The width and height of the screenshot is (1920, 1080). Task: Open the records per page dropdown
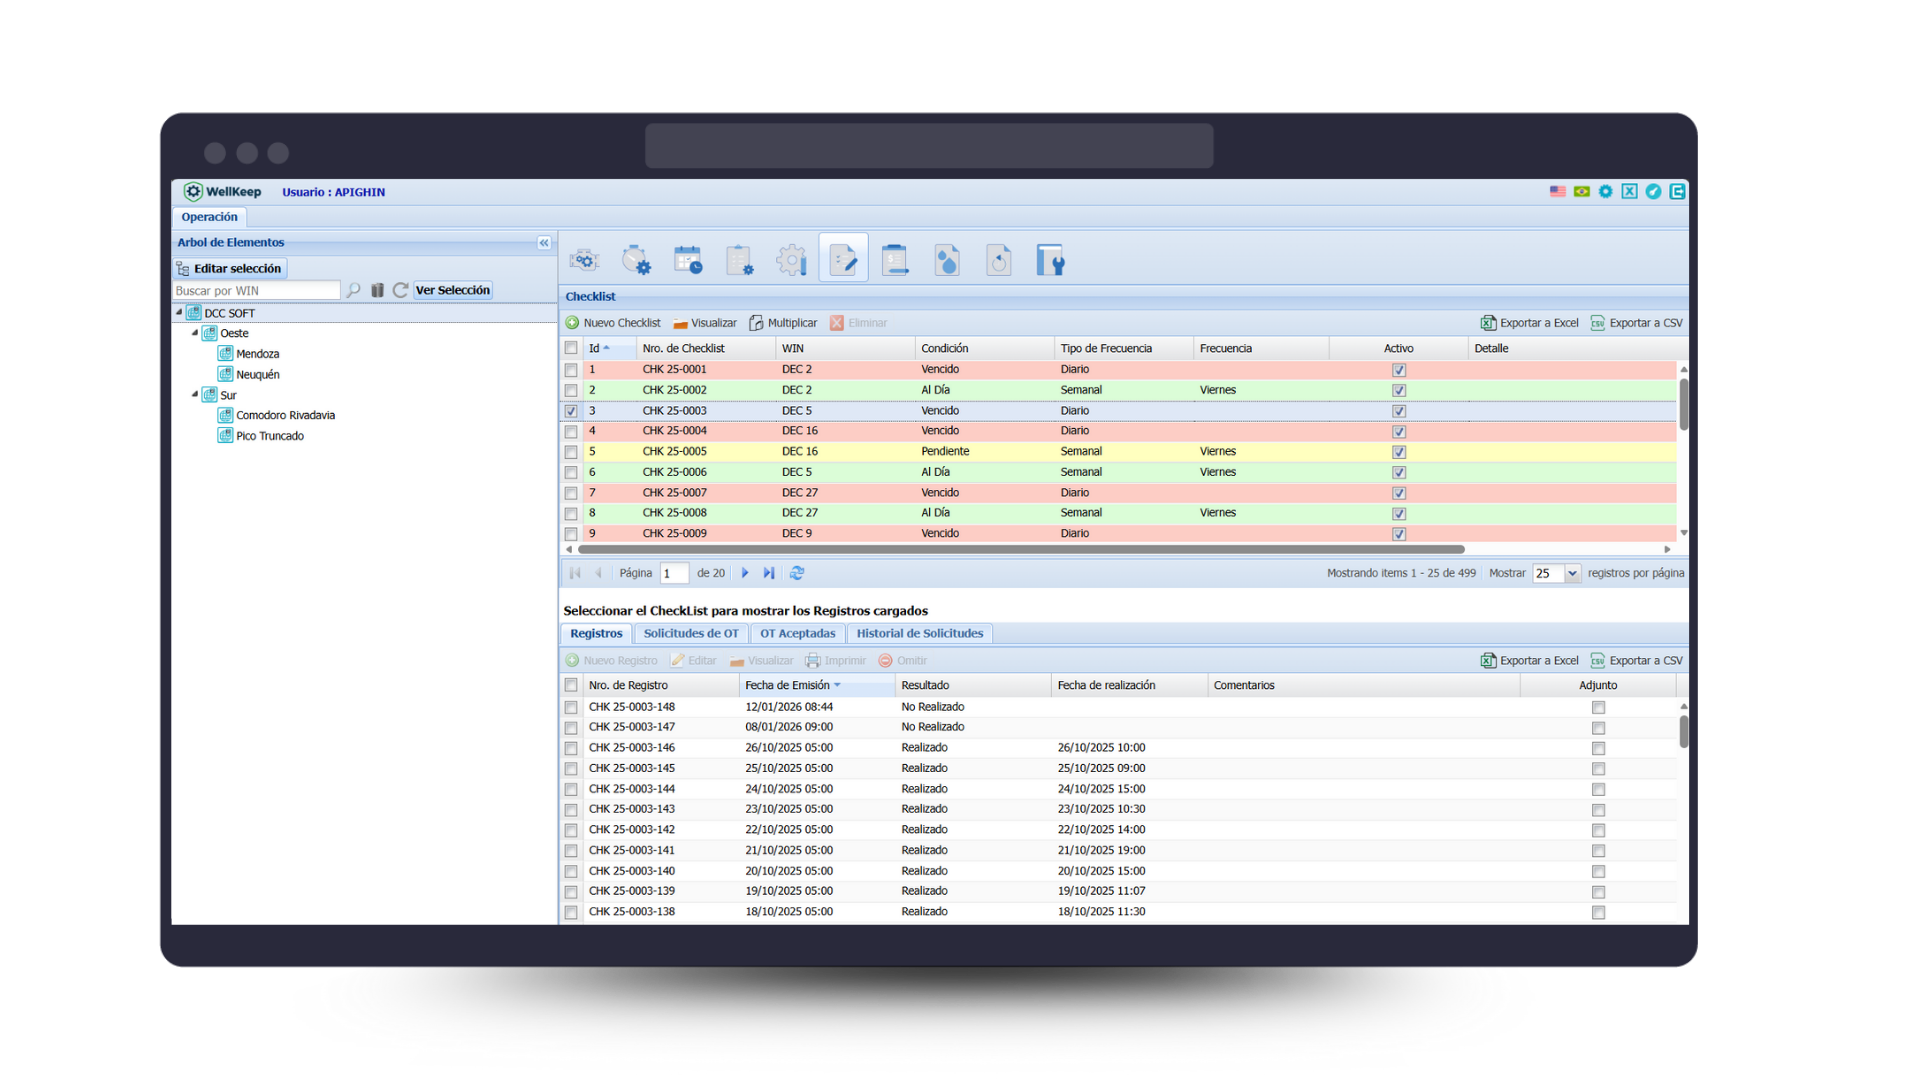(x=1572, y=573)
